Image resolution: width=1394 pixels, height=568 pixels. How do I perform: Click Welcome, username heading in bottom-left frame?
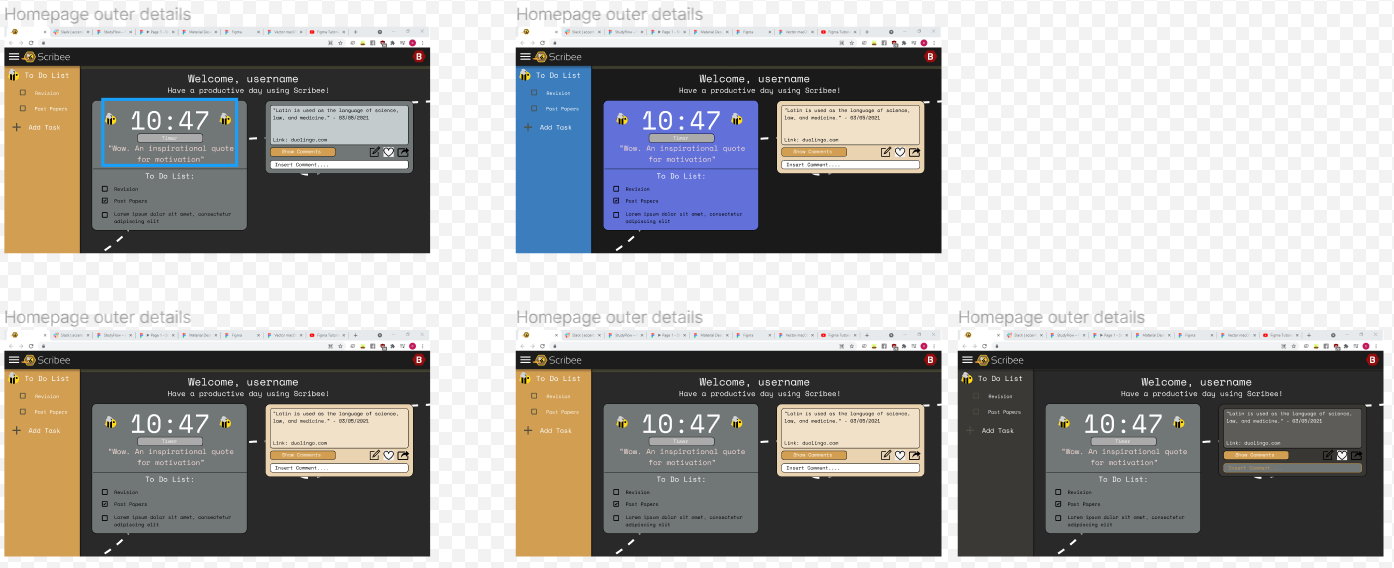(243, 382)
